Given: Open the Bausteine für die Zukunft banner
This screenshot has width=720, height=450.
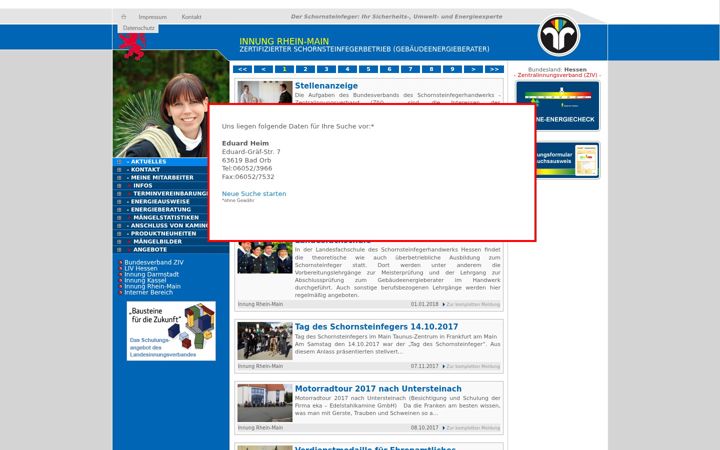Looking at the screenshot, I should [171, 331].
